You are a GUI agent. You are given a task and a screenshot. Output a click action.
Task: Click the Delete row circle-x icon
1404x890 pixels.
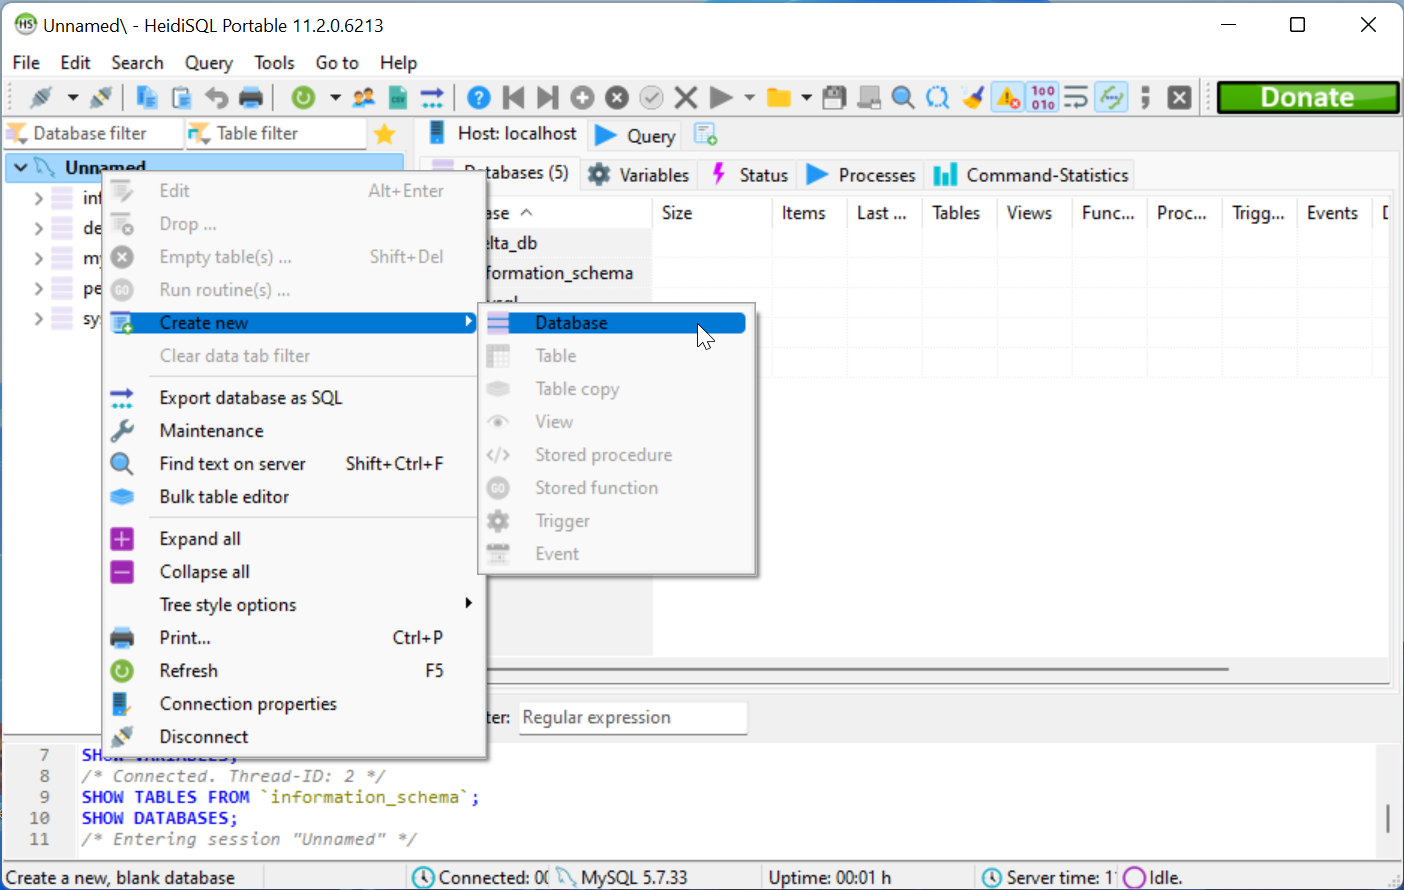(617, 97)
